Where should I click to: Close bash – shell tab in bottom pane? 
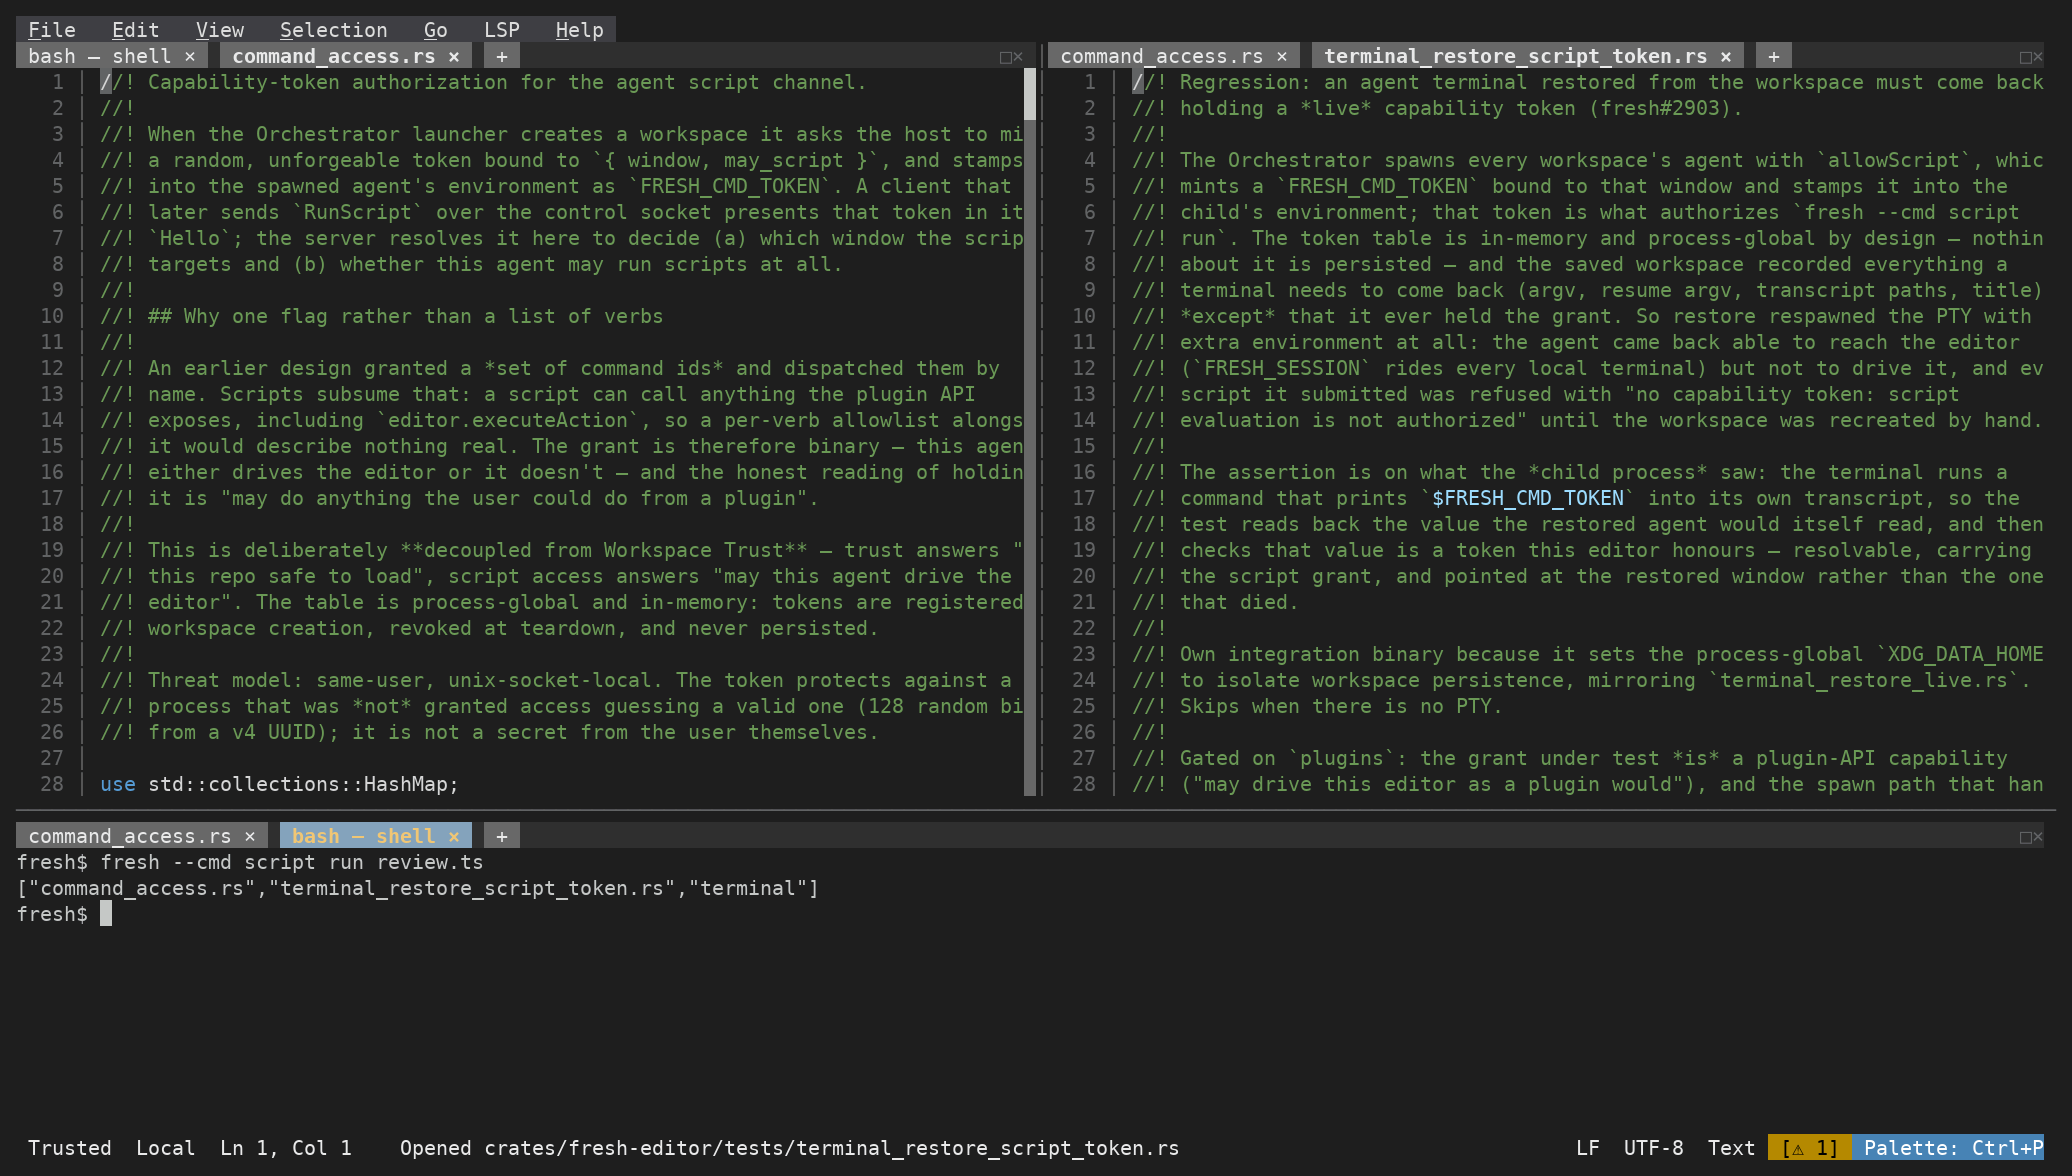coord(454,836)
